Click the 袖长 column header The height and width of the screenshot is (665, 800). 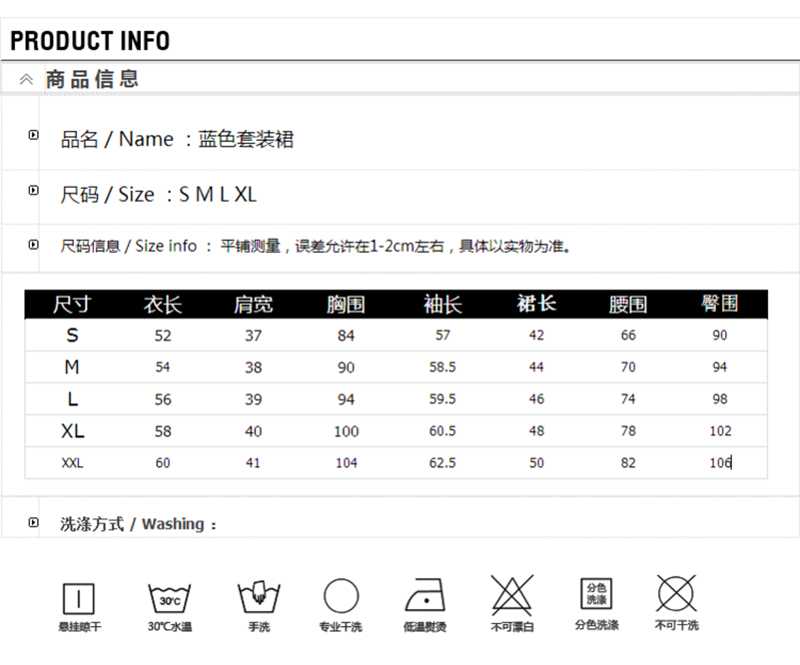click(x=442, y=304)
